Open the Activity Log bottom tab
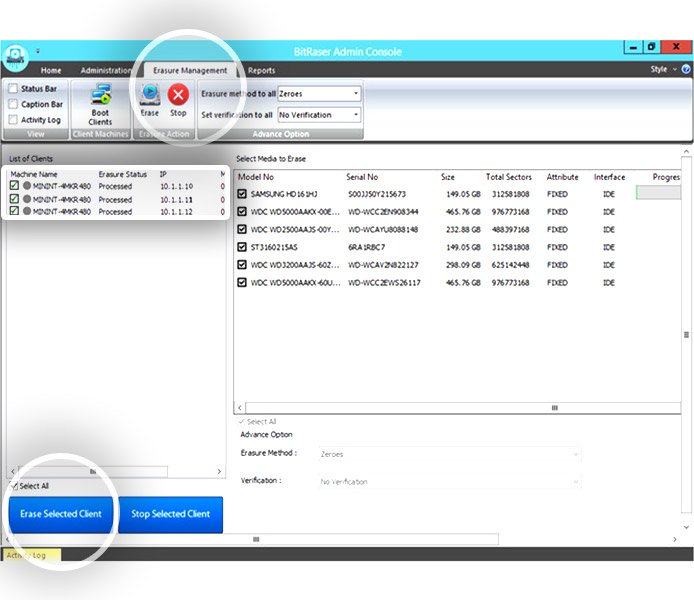694x600 pixels. pyautogui.click(x=32, y=555)
